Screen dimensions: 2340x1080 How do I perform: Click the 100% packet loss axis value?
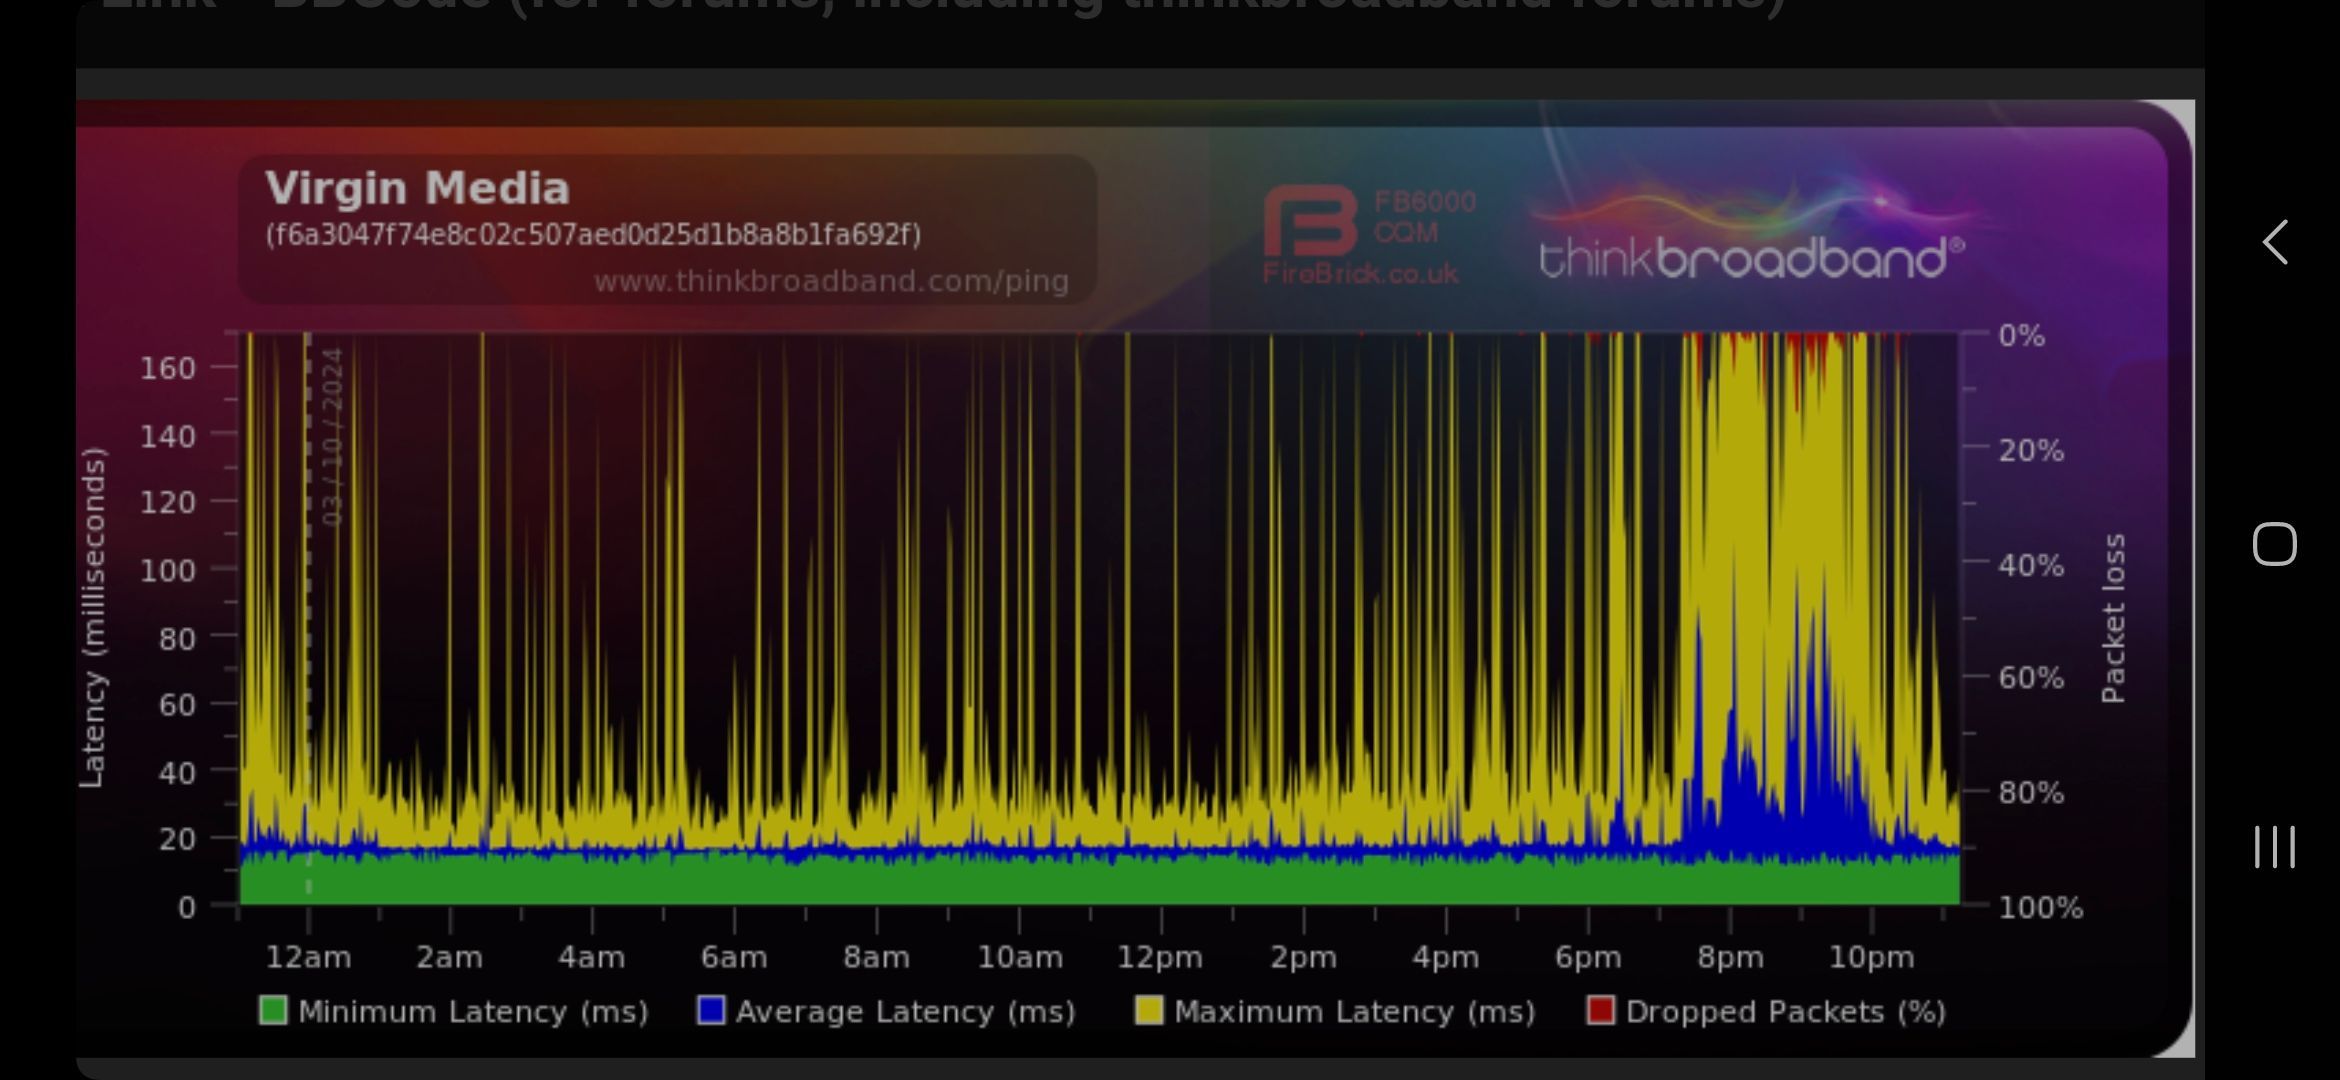2040,908
